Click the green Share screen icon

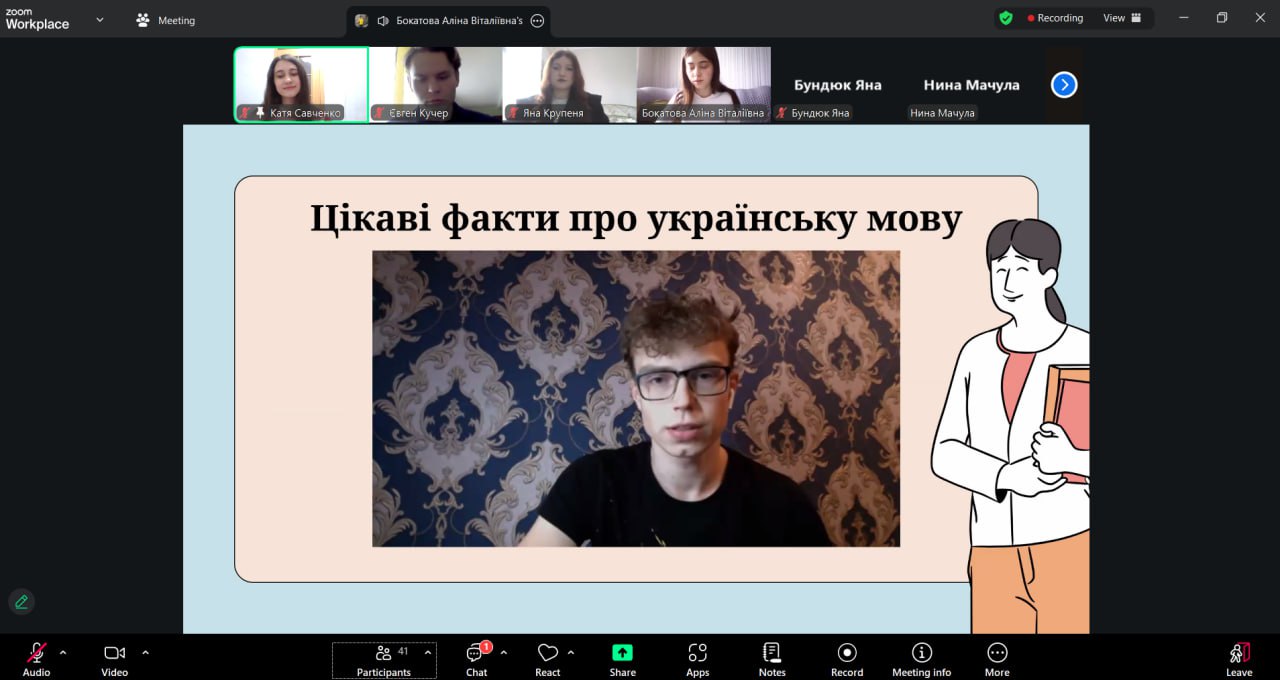(622, 653)
